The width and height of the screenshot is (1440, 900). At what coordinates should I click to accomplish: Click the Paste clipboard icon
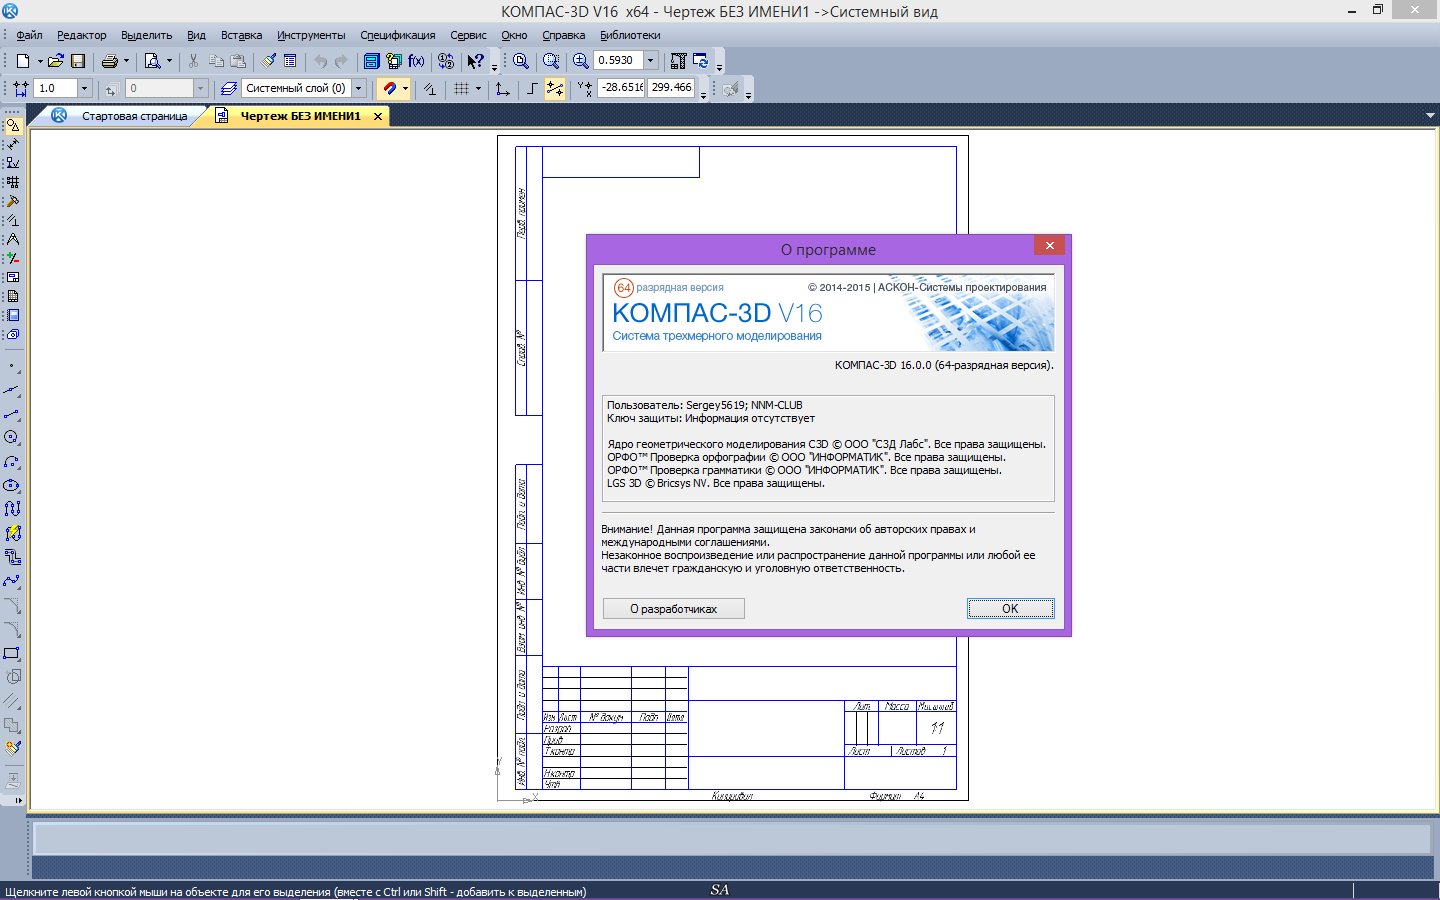(x=238, y=61)
